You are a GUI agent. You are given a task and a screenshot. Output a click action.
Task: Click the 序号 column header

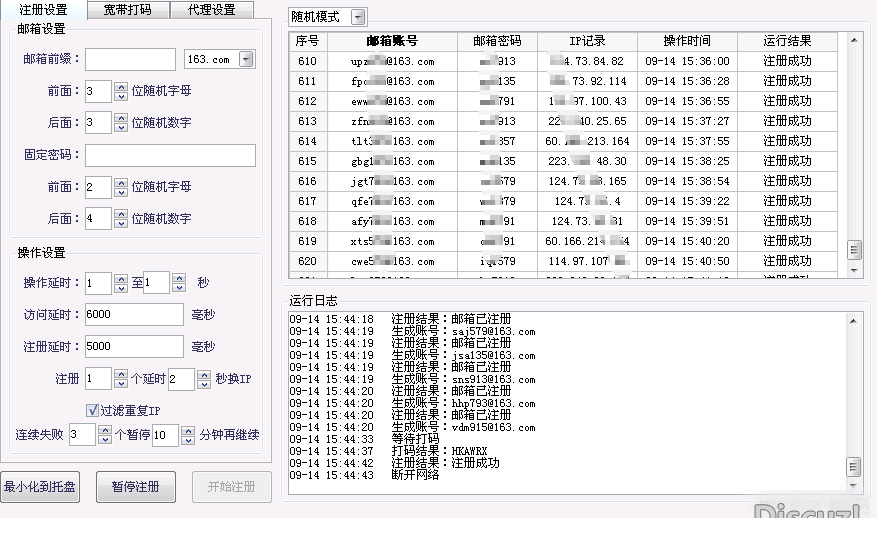click(308, 41)
